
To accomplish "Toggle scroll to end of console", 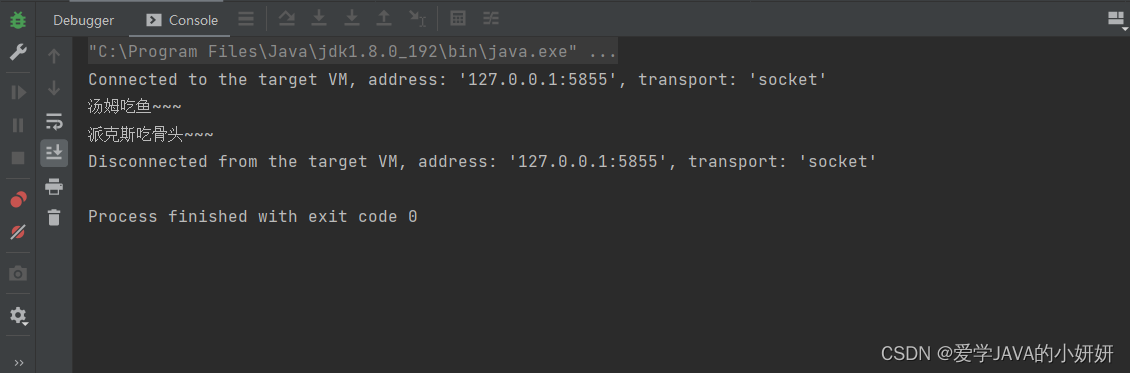I will click(54, 153).
